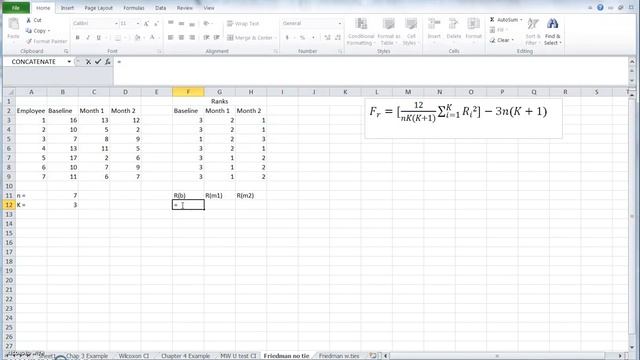Click the Paste clipboard icon
The image size is (640, 360).
coord(13,24)
